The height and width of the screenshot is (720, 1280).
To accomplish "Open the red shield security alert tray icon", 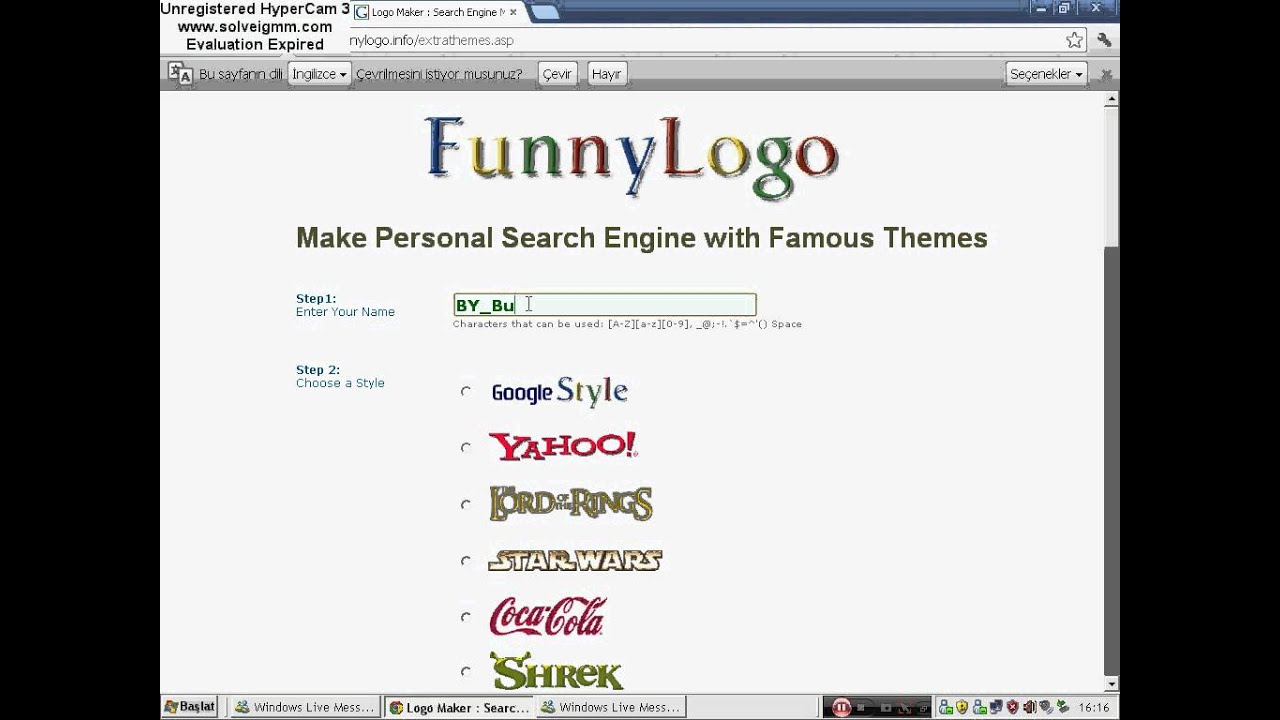I will tap(1013, 707).
